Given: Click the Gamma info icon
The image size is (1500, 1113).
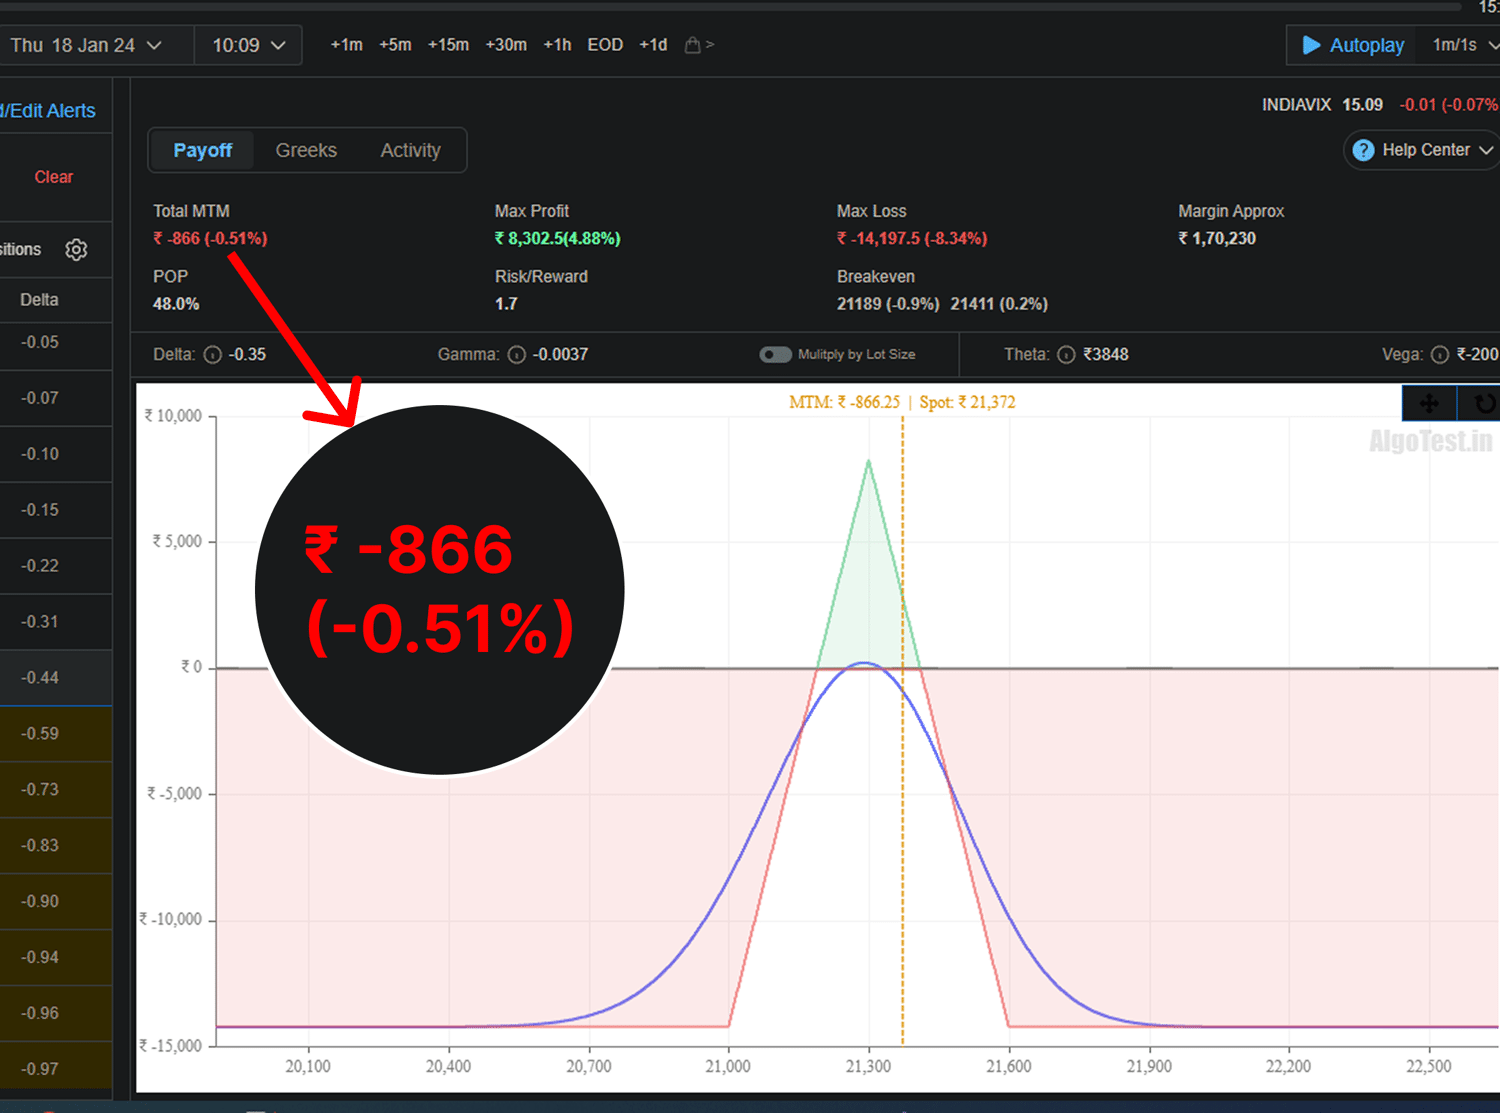Looking at the screenshot, I should click(x=516, y=355).
